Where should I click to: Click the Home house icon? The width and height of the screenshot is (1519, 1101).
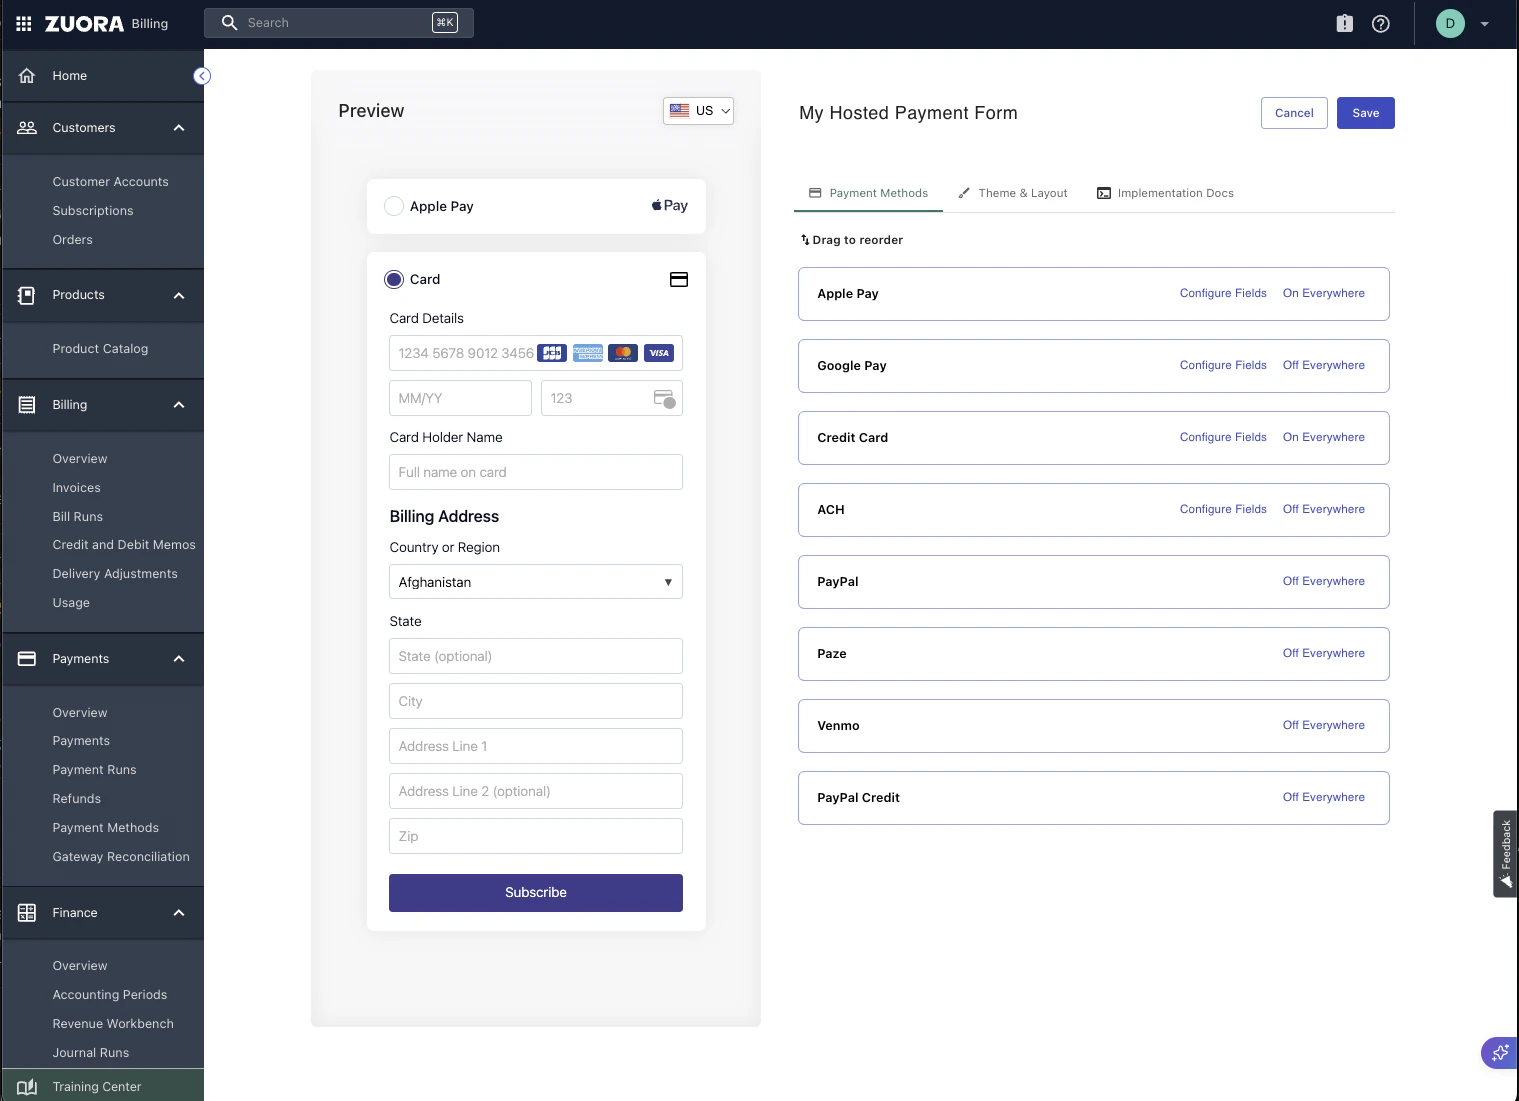point(27,75)
